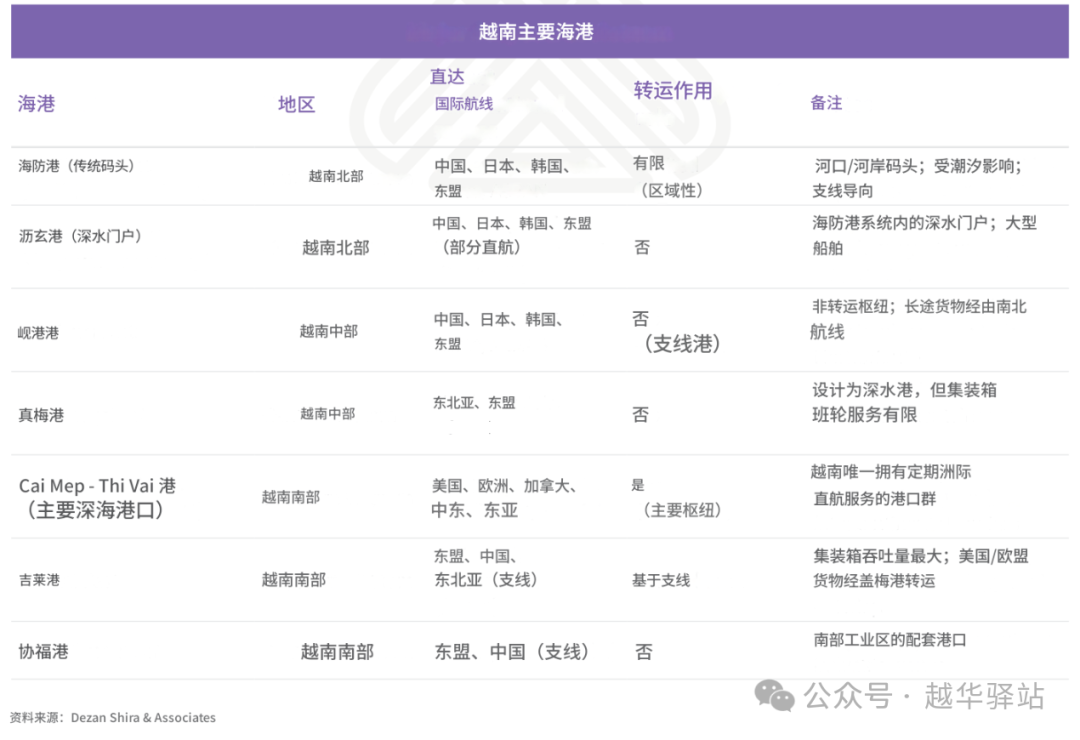Select the 南部工业区的配套港口 remark
Image resolution: width=1080 pixels, height=740 pixels.
(890, 640)
